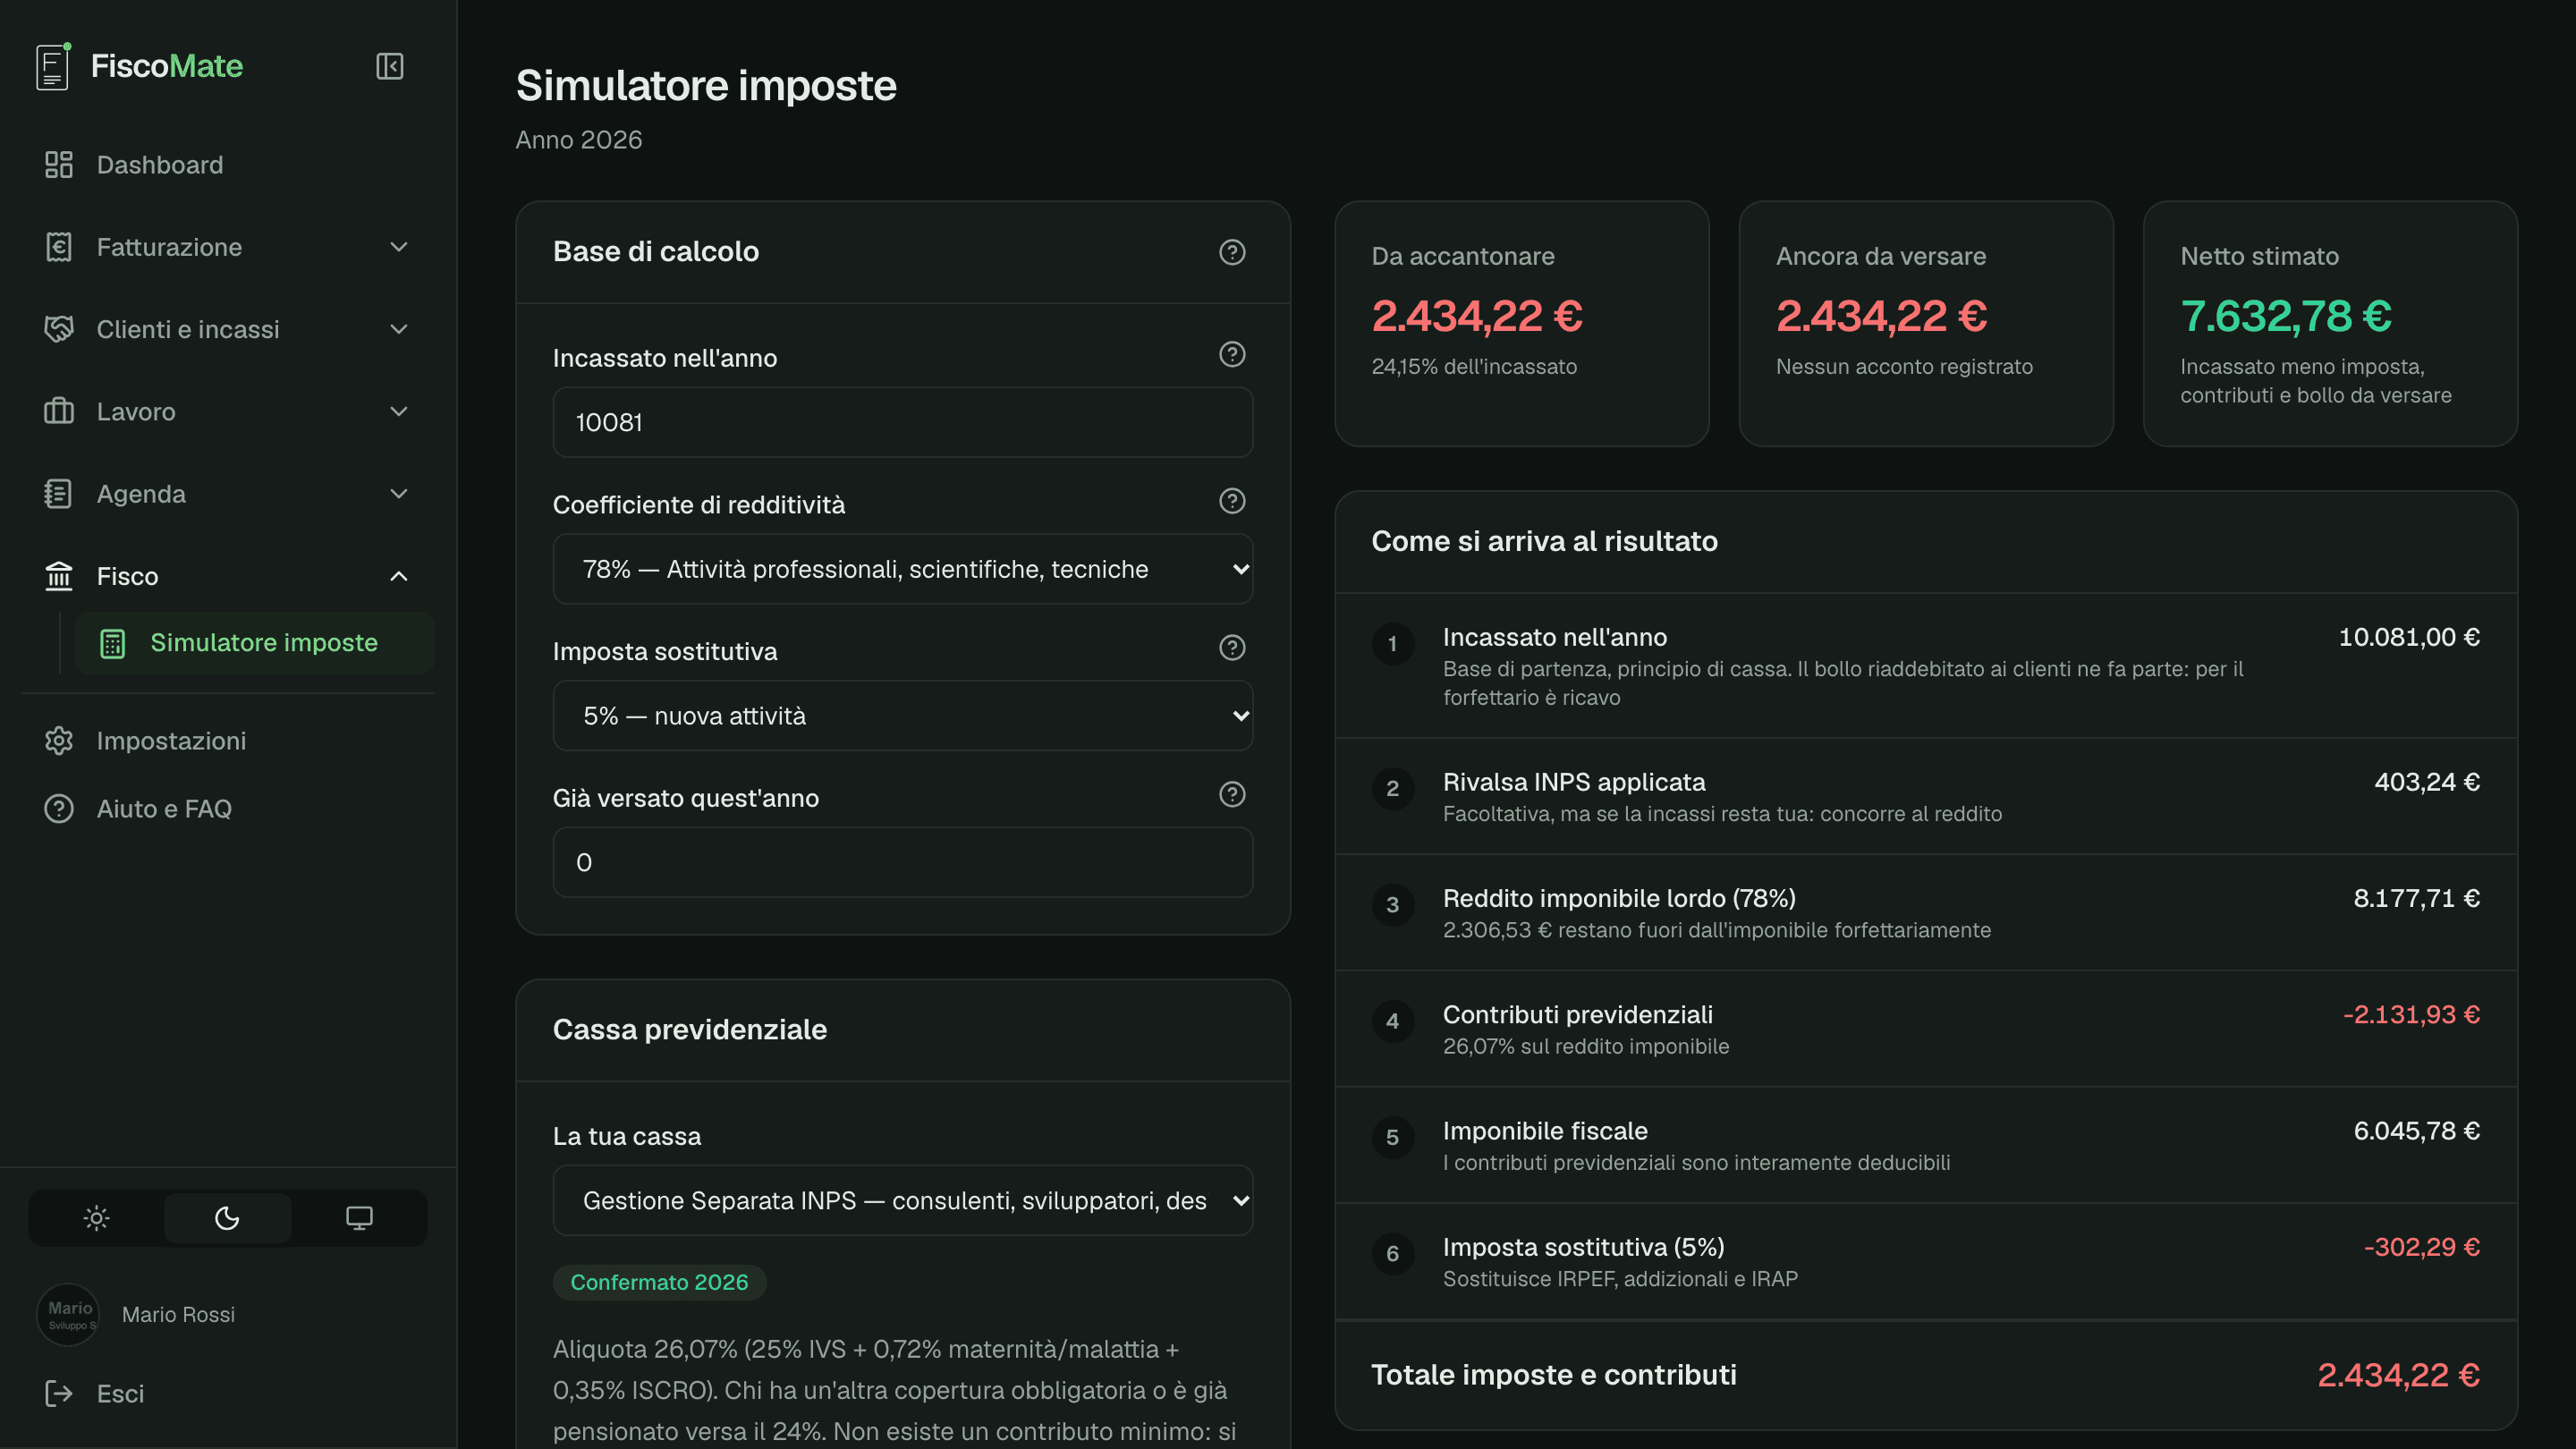
Task: Open Impostazioni
Action: 228,741
